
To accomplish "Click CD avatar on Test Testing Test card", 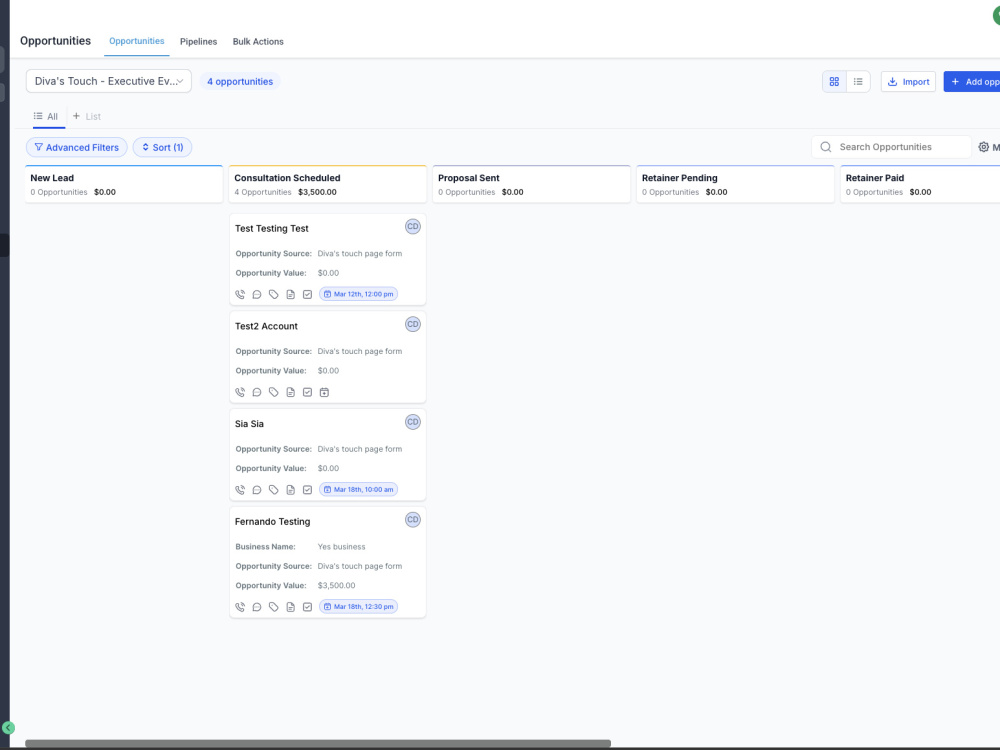I will [x=413, y=226].
